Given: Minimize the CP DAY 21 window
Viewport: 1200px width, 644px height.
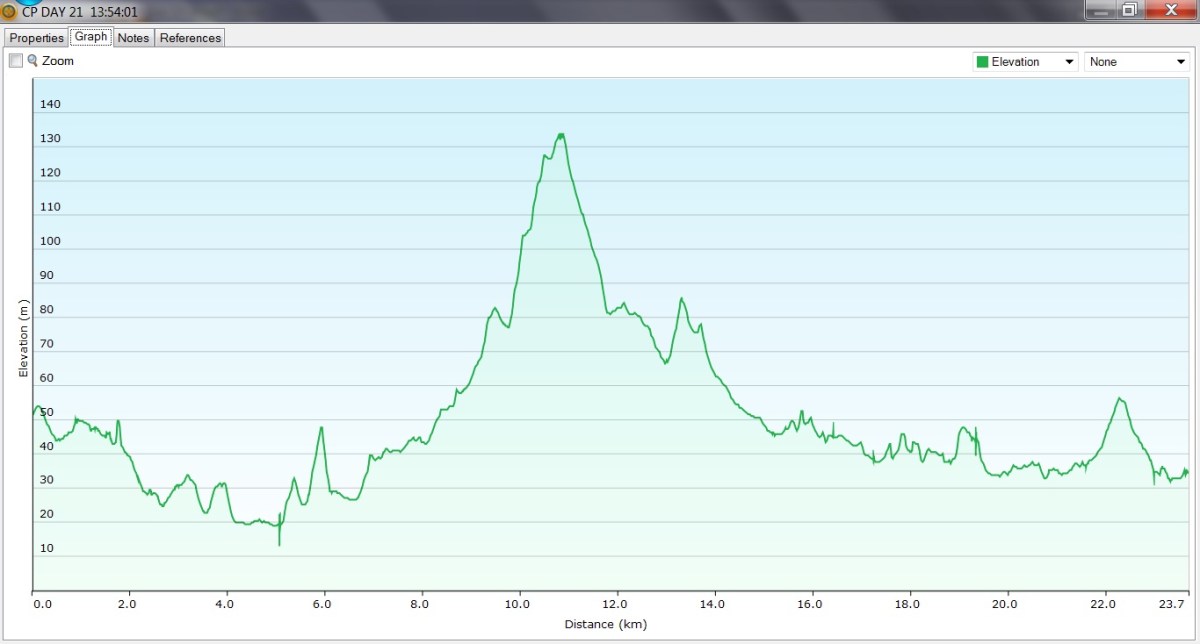Looking at the screenshot, I should [x=1100, y=10].
